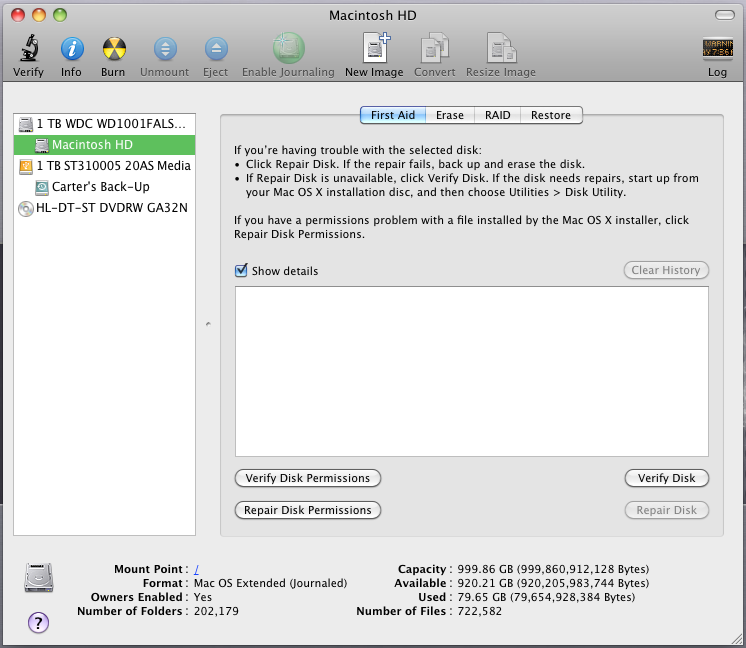Open the Info toolbar icon
Viewport: 746px width, 648px height.
pyautogui.click(x=72, y=49)
